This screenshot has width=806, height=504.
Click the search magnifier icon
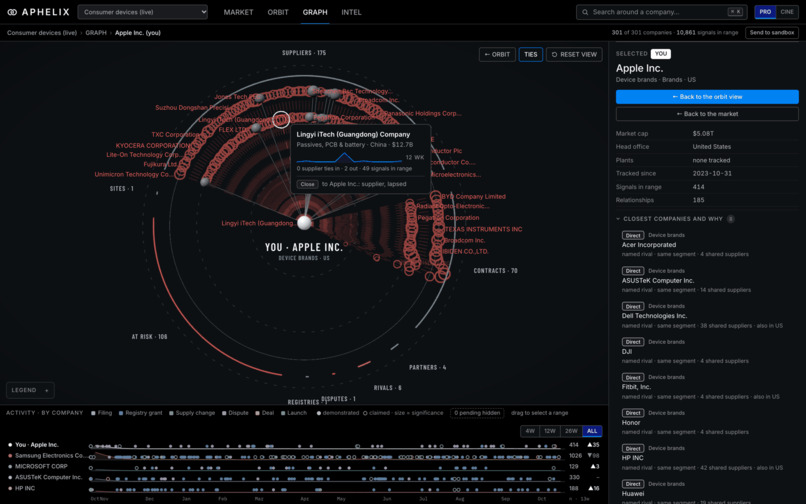(585, 12)
